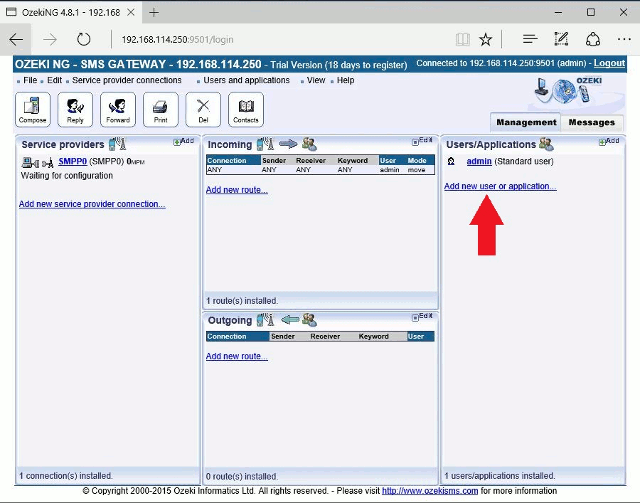Screen dimensions: 640x503
Task: Click Add in Users/Applications header
Action: 609,141
